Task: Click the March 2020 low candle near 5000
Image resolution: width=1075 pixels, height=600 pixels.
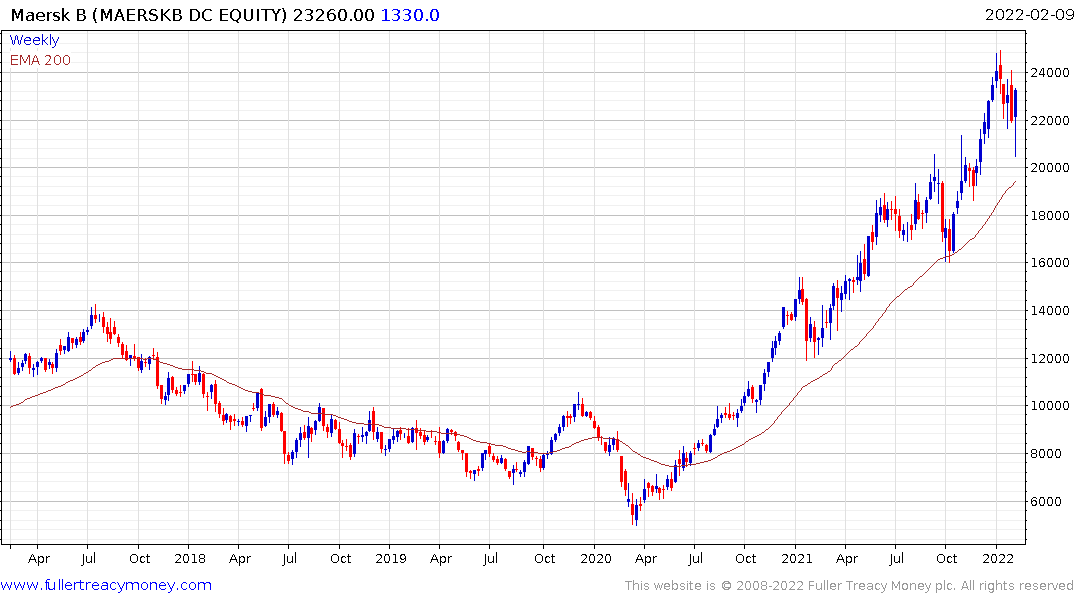Action: [x=636, y=513]
